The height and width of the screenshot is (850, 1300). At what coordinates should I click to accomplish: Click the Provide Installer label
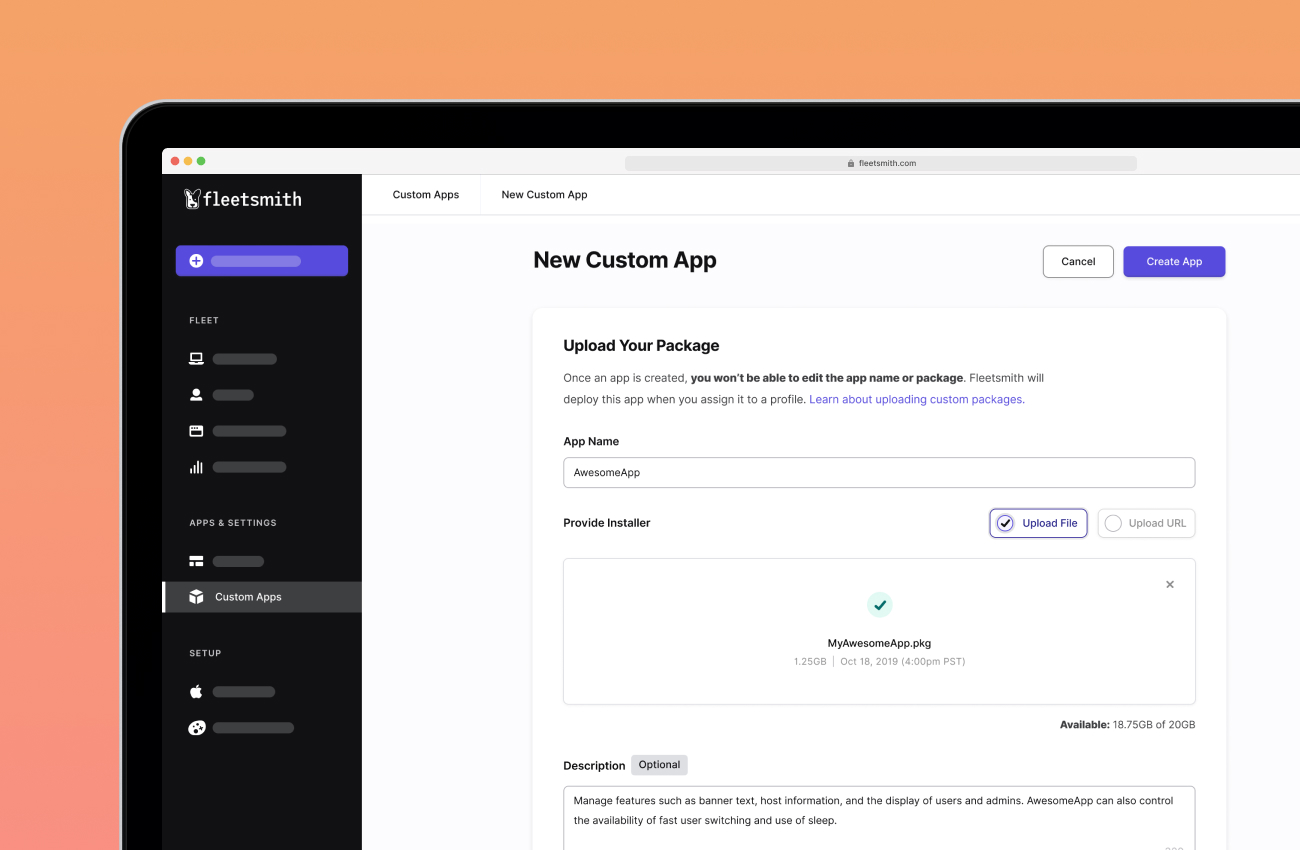tap(607, 523)
